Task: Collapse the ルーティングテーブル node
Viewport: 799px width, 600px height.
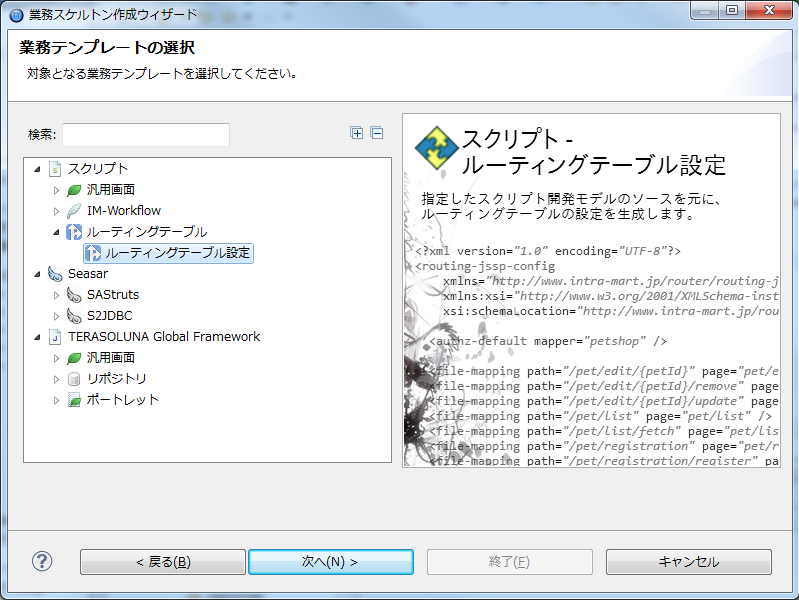Action: pyautogui.click(x=57, y=232)
